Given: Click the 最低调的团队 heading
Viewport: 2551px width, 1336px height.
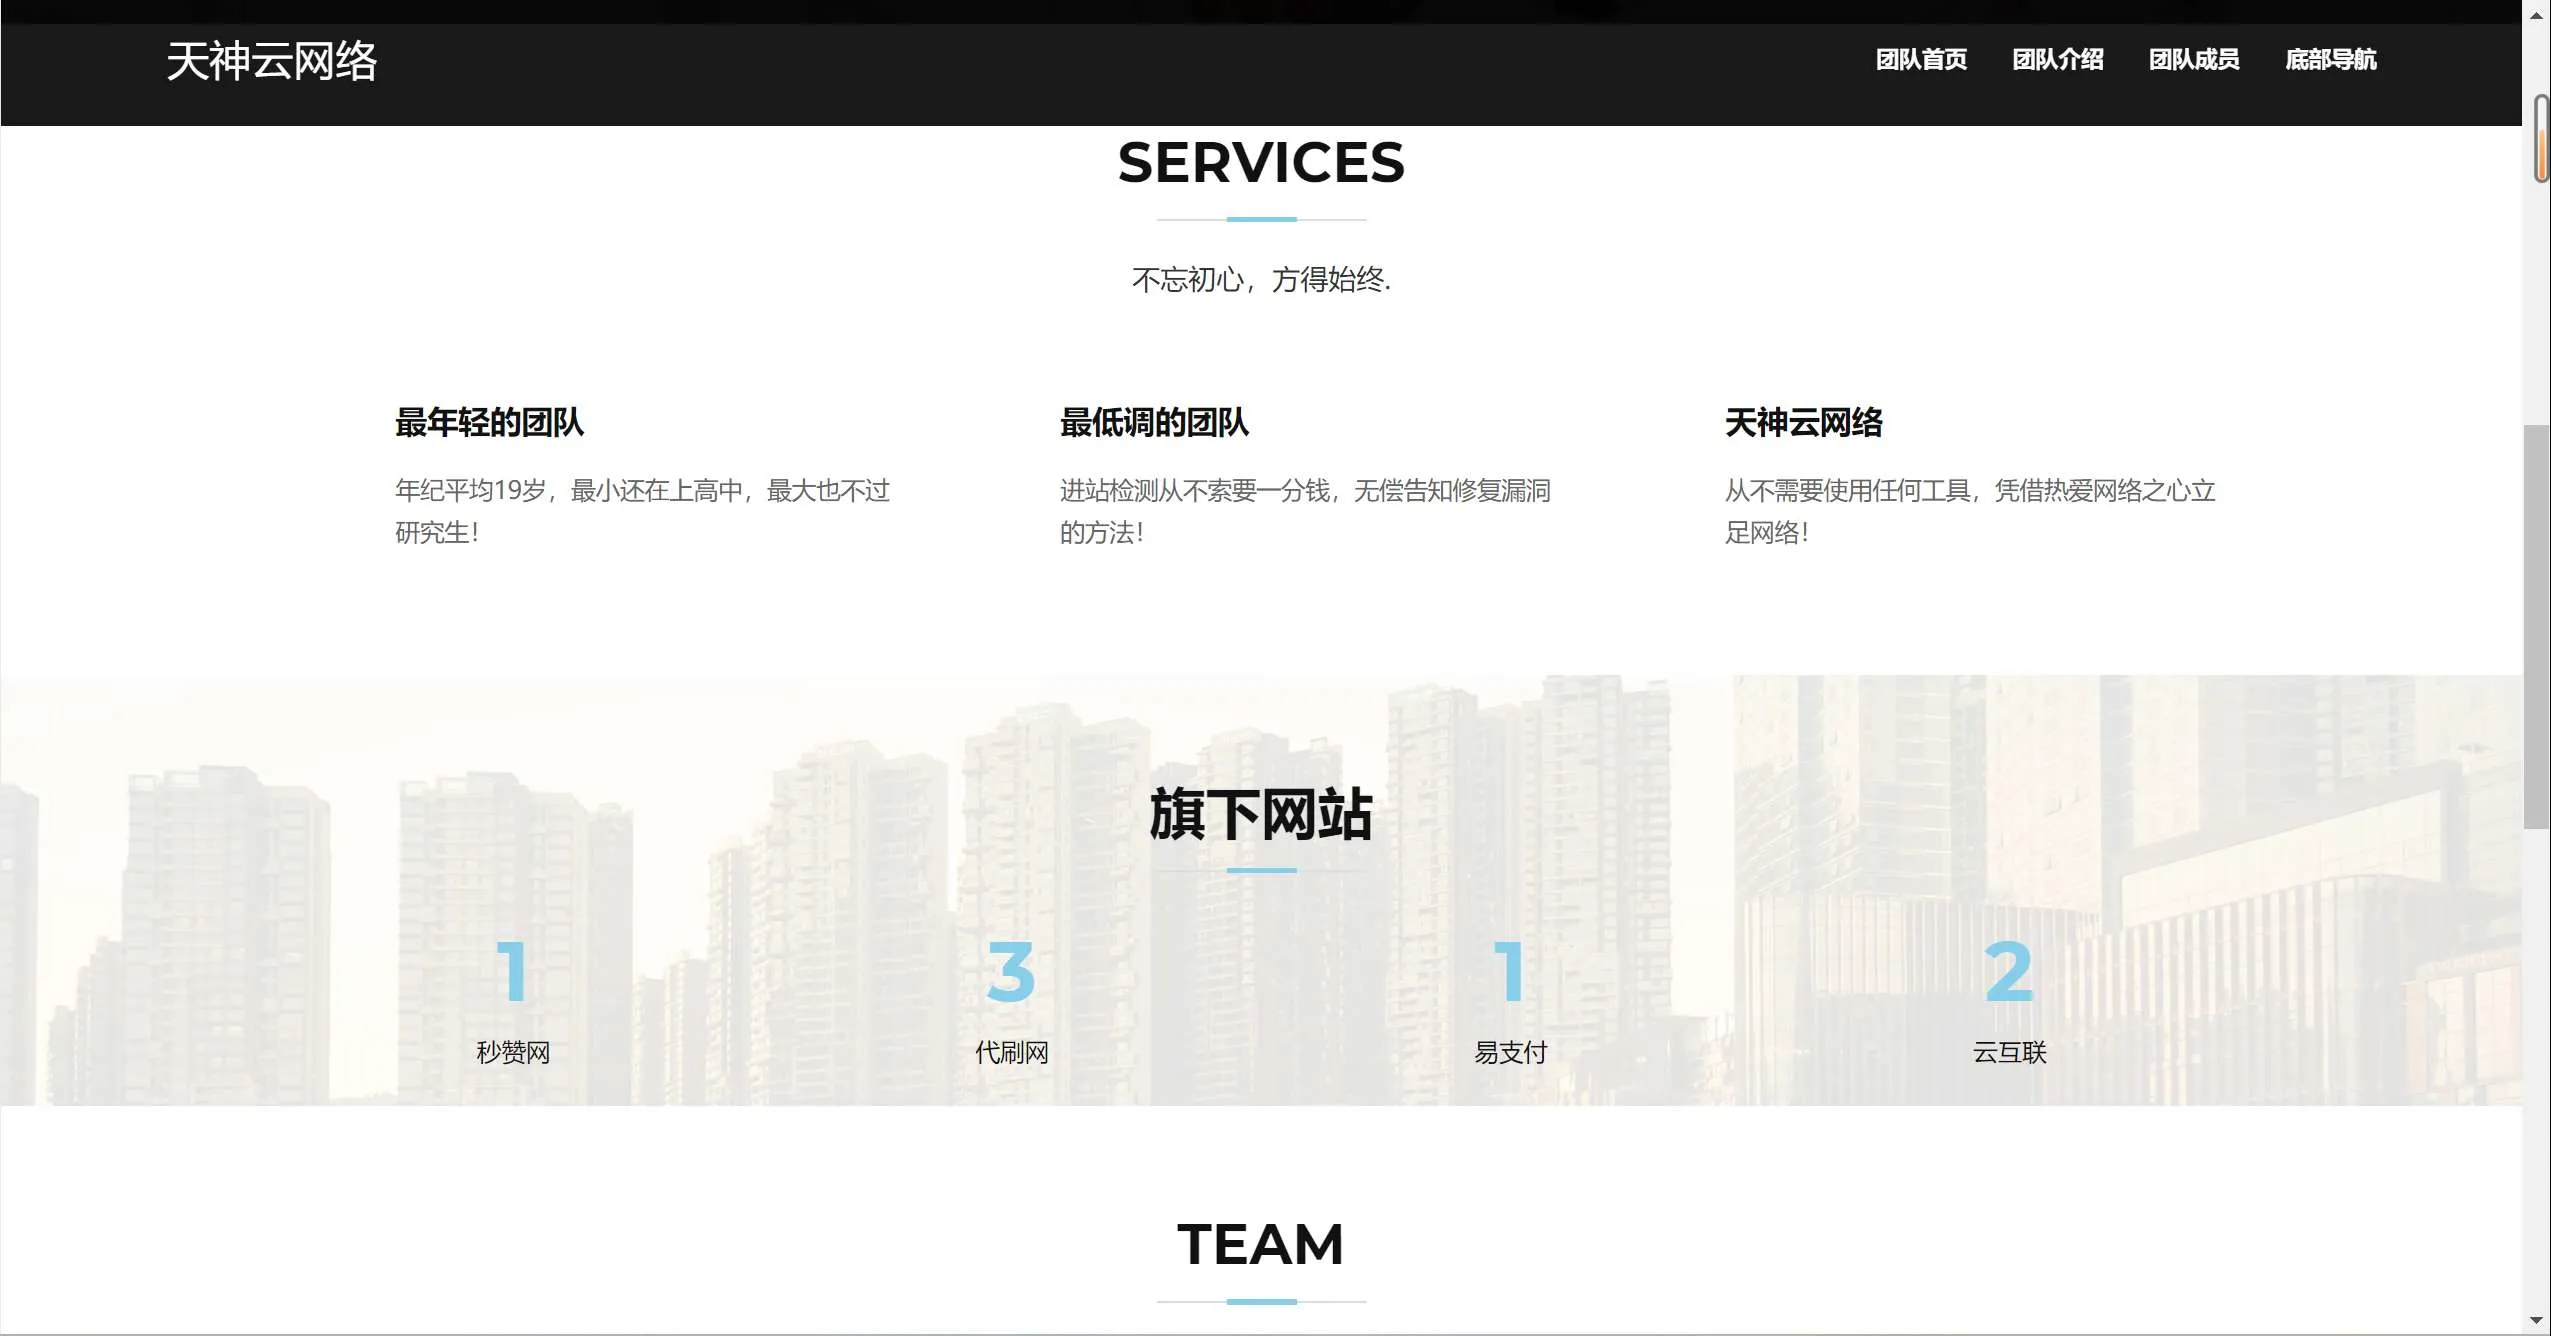Looking at the screenshot, I should pos(1154,423).
